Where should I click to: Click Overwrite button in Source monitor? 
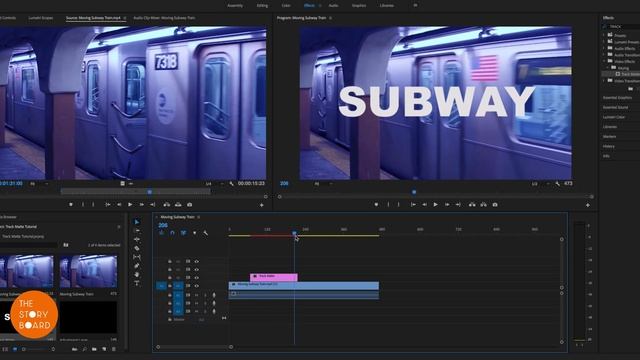click(178, 204)
